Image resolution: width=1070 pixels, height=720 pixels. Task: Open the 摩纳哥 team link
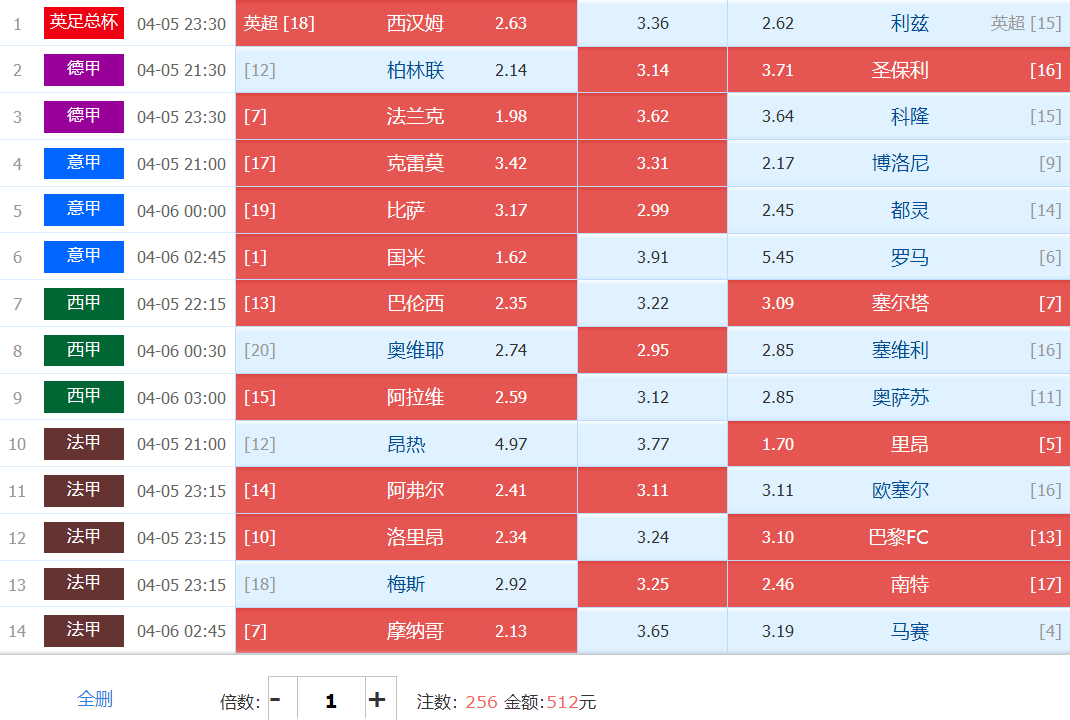coord(415,631)
